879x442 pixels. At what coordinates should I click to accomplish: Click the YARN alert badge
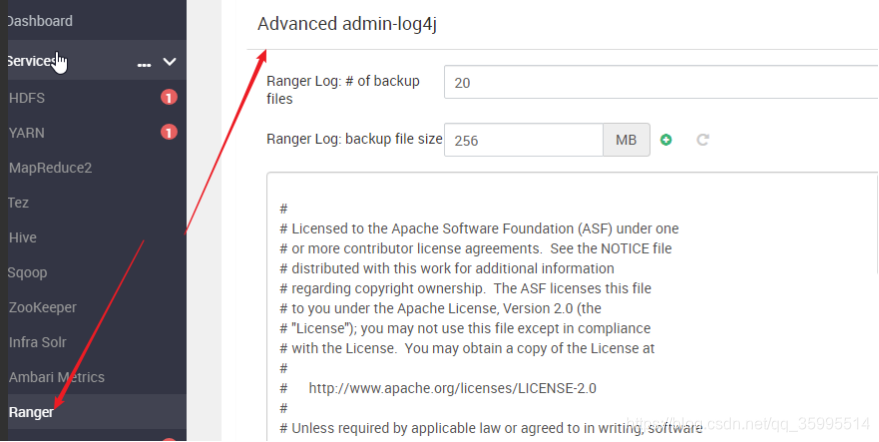169,132
